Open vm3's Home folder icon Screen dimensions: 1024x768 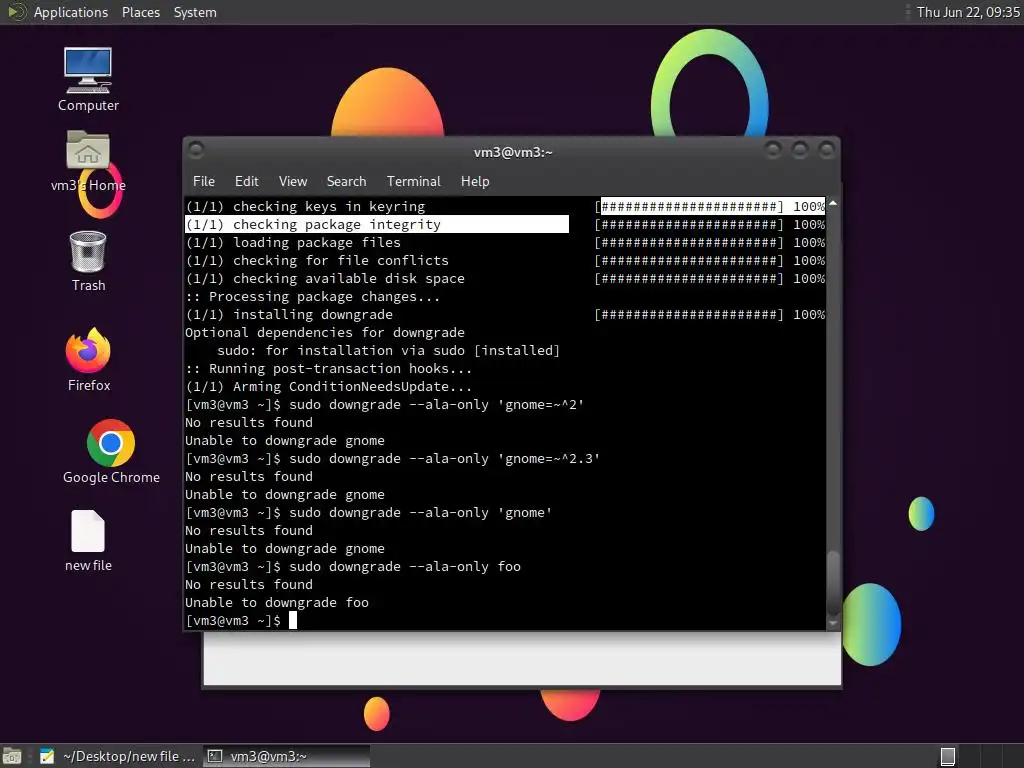click(88, 161)
